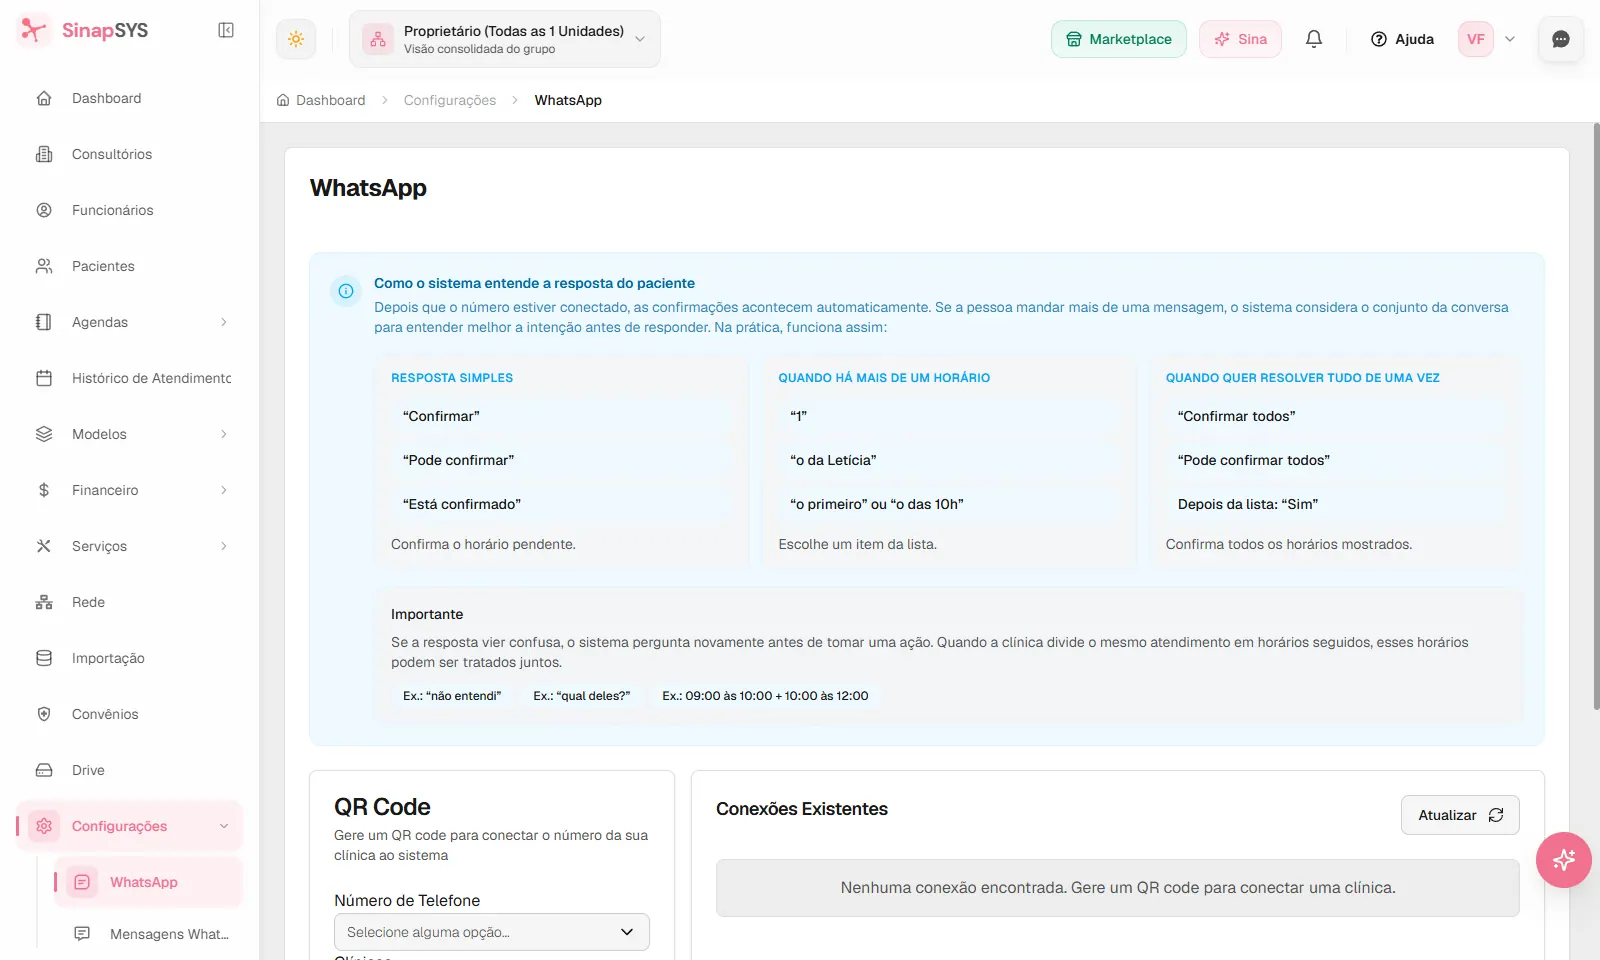
Task: Collapse the Configurações submenu chevron
Action: [224, 826]
